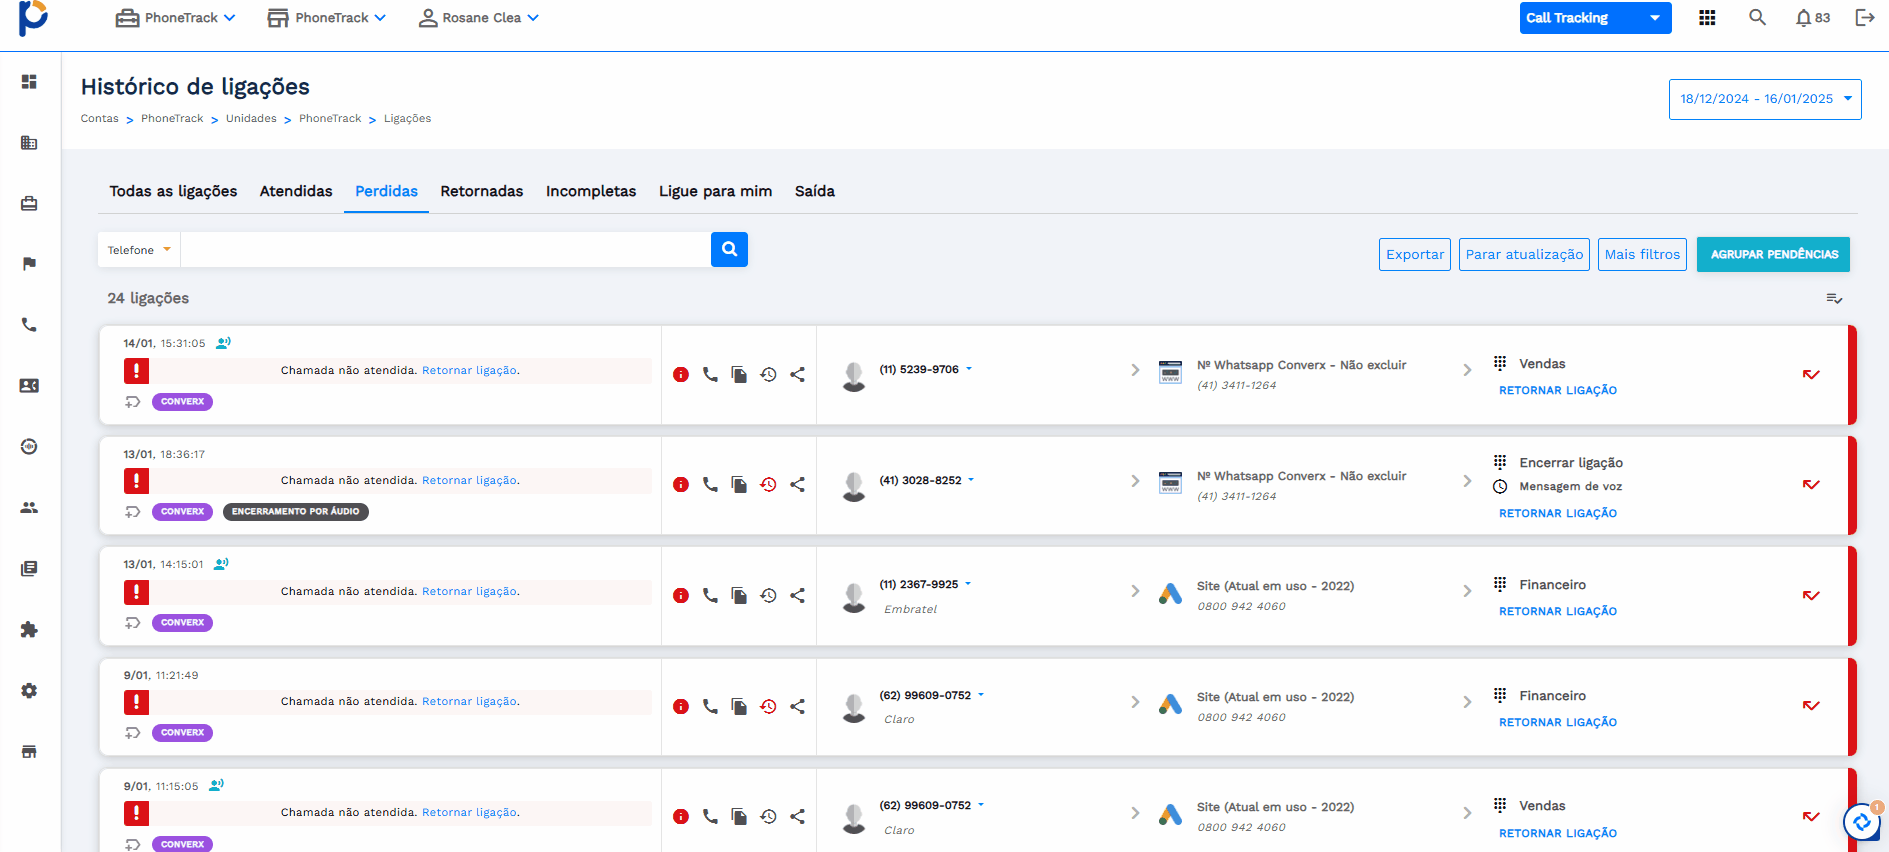The width and height of the screenshot is (1889, 852).
Task: Switch to Incompletas tab
Action: (x=591, y=191)
